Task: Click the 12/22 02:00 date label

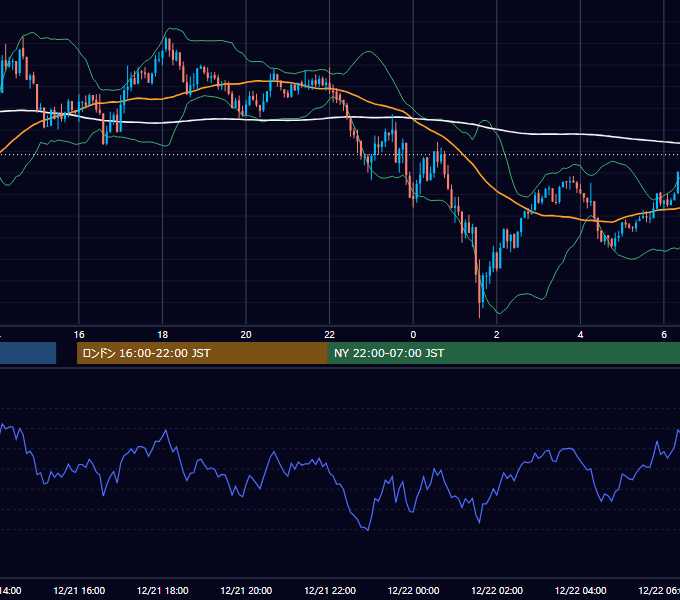Action: 497,591
